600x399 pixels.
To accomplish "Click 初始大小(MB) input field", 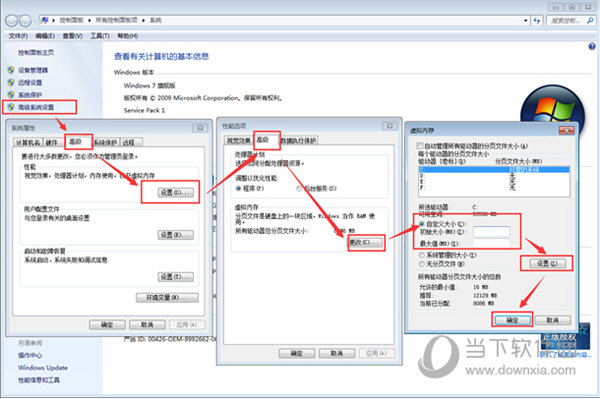I will pos(491,232).
